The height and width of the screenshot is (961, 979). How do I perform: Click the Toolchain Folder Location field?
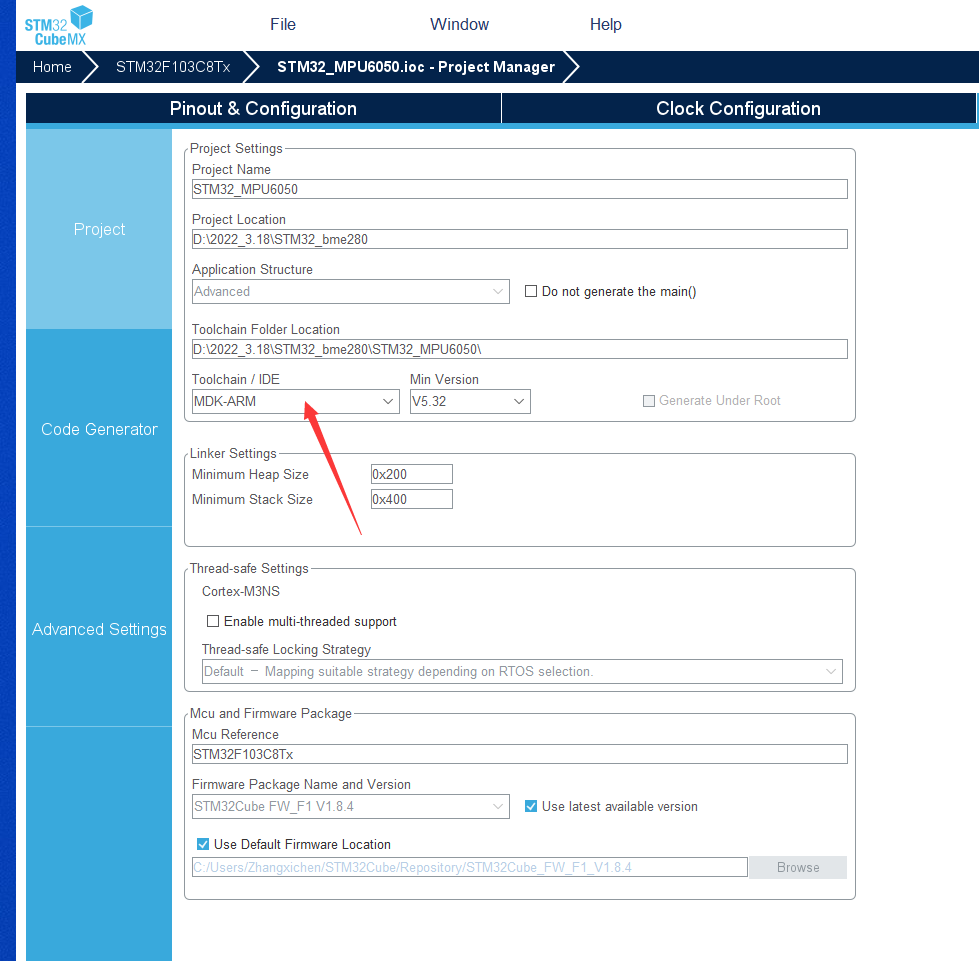tap(519, 349)
